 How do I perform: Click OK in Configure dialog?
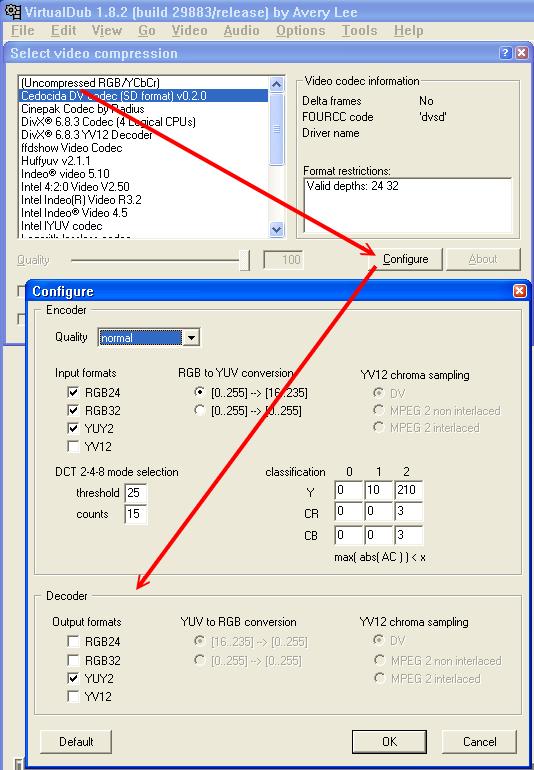coord(389,742)
